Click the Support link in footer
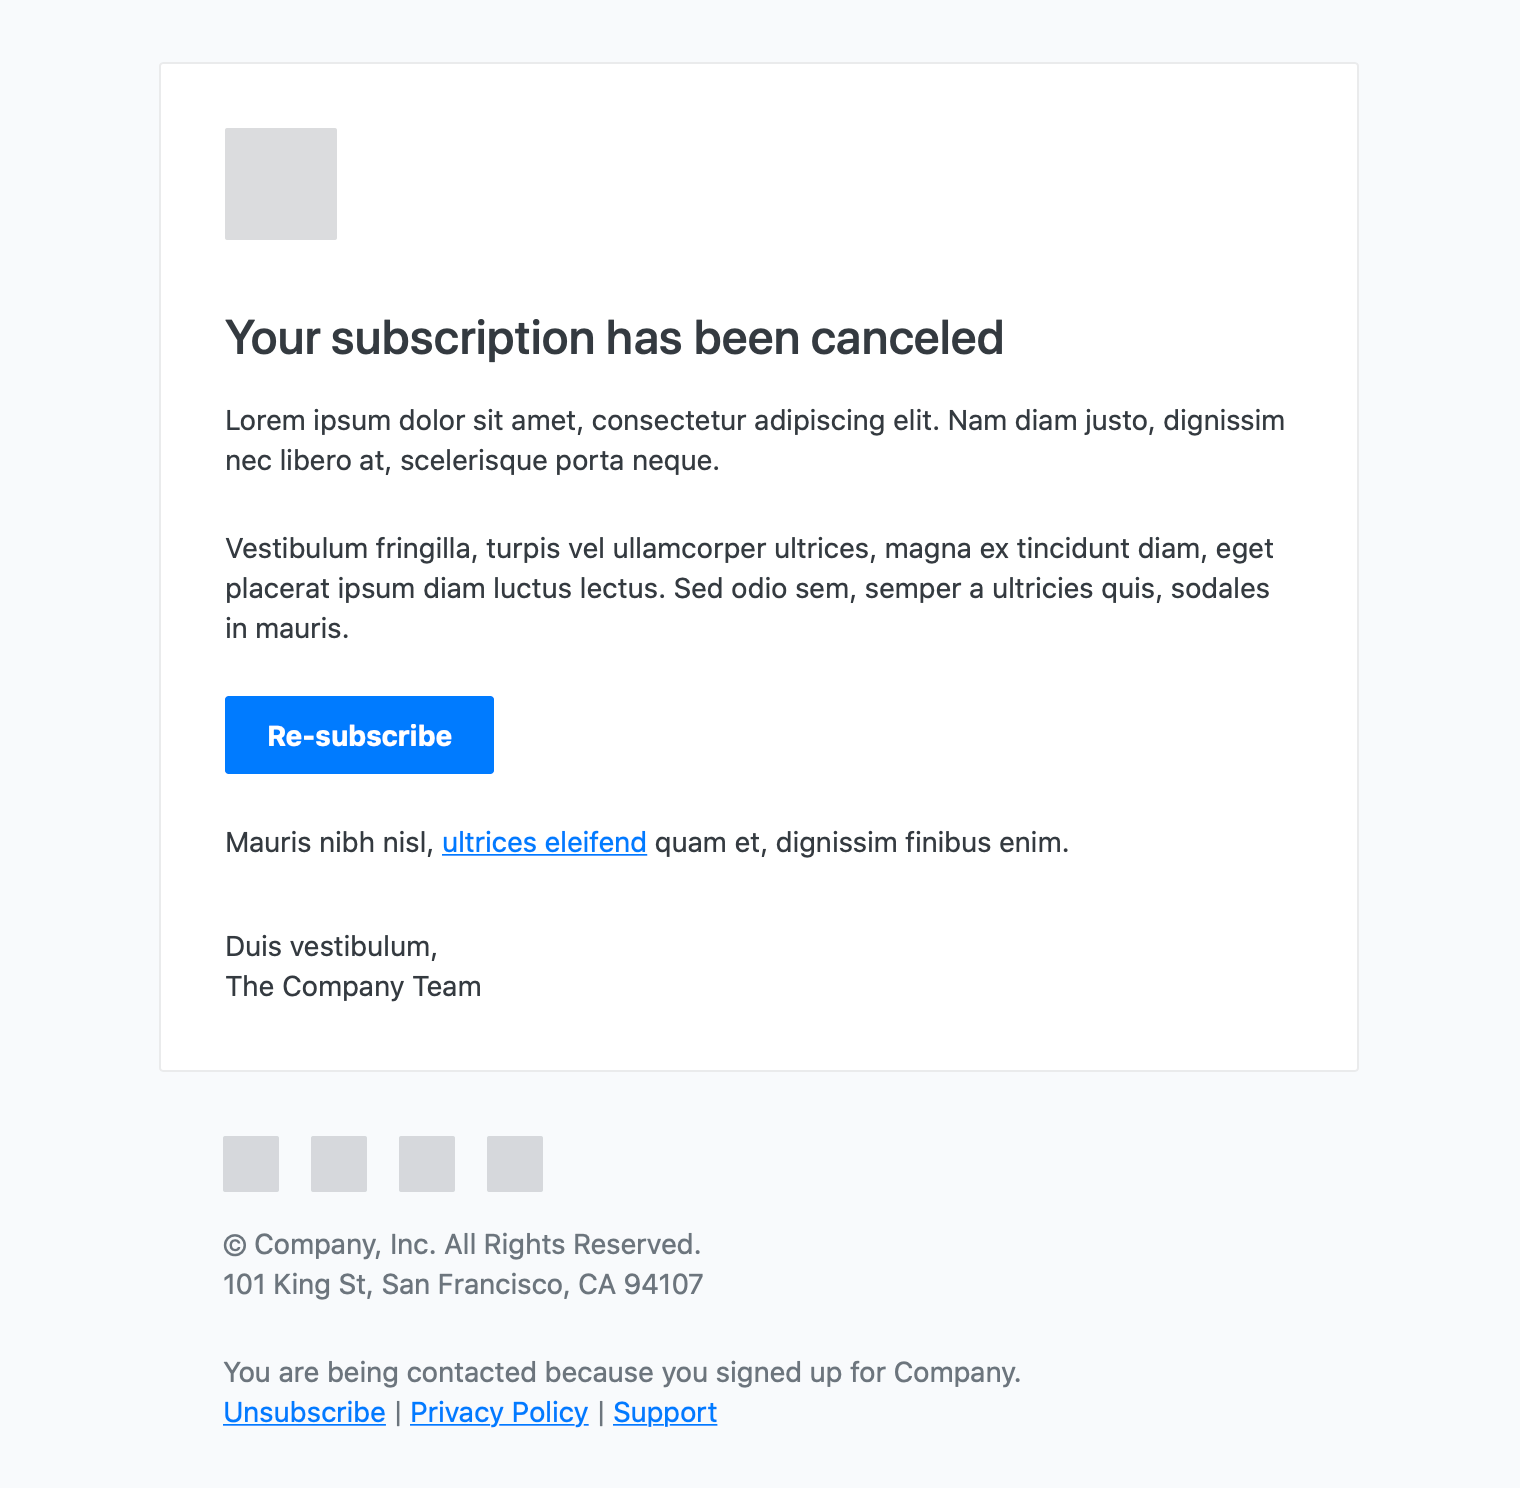 pyautogui.click(x=665, y=1412)
